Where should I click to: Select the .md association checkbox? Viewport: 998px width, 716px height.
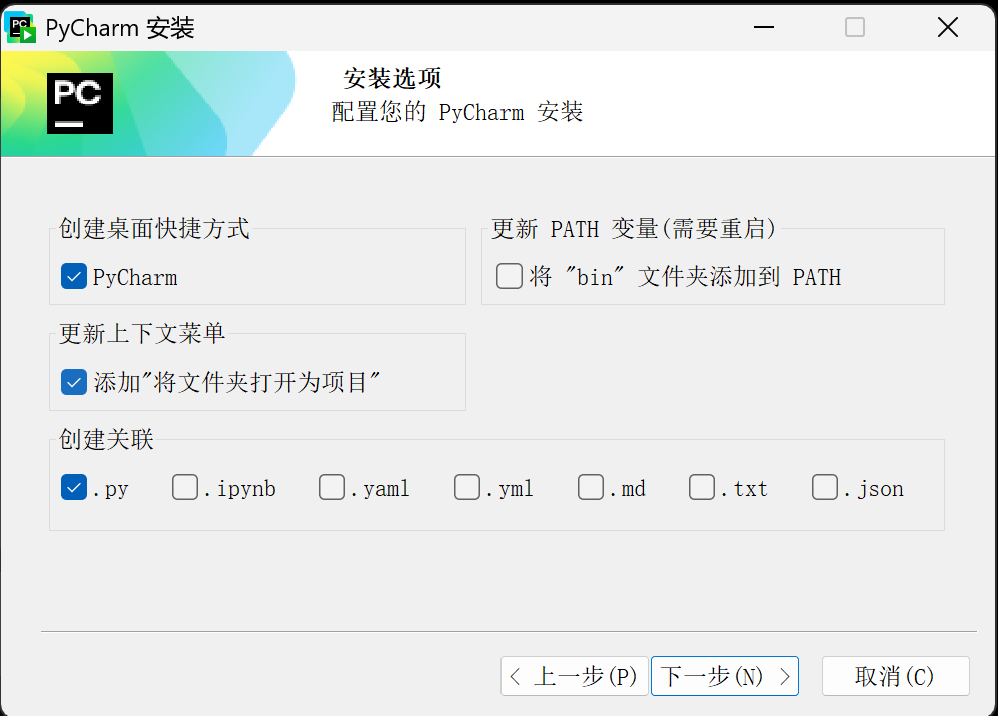tap(591, 488)
